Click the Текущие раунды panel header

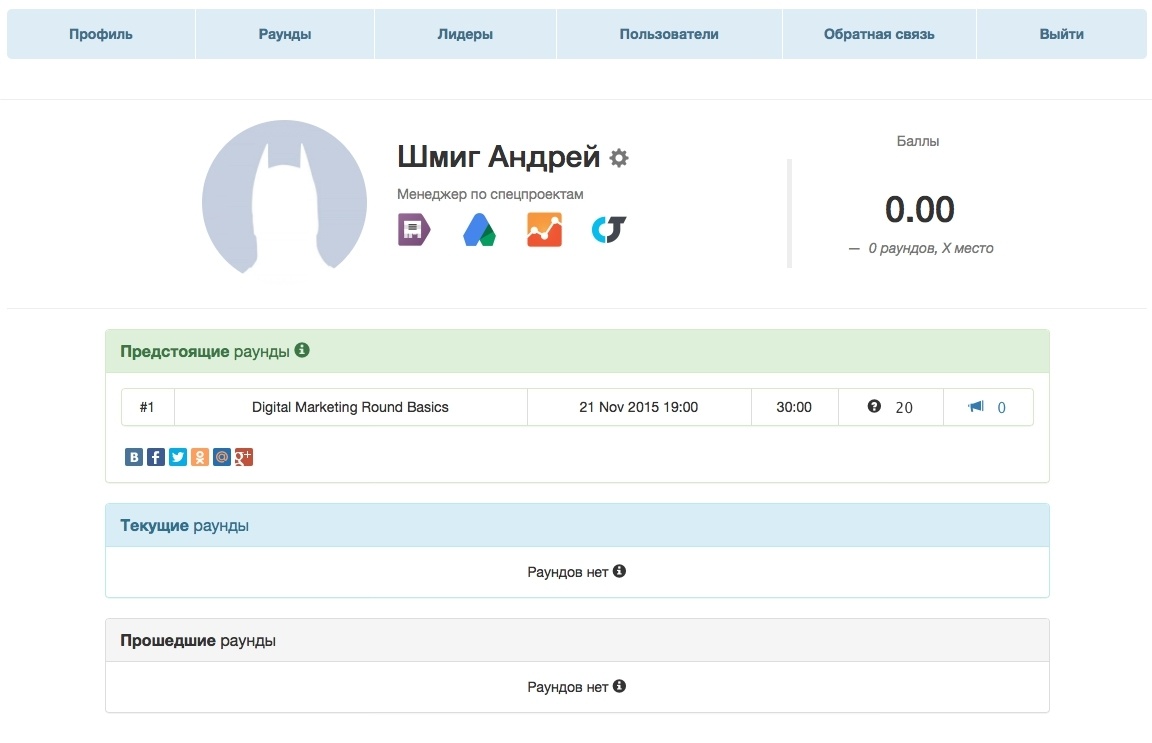pos(577,525)
